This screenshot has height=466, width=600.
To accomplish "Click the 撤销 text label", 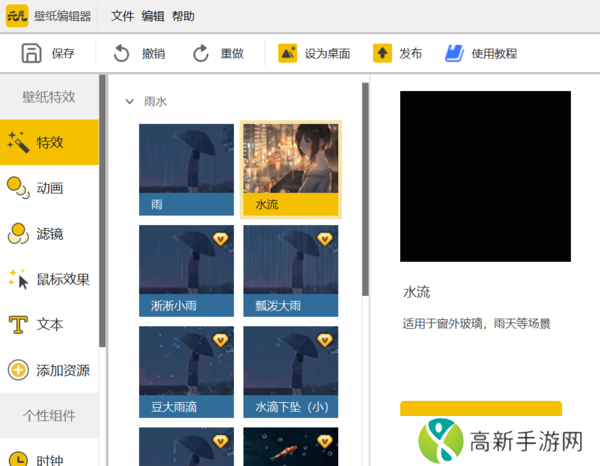I will click(x=153, y=54).
